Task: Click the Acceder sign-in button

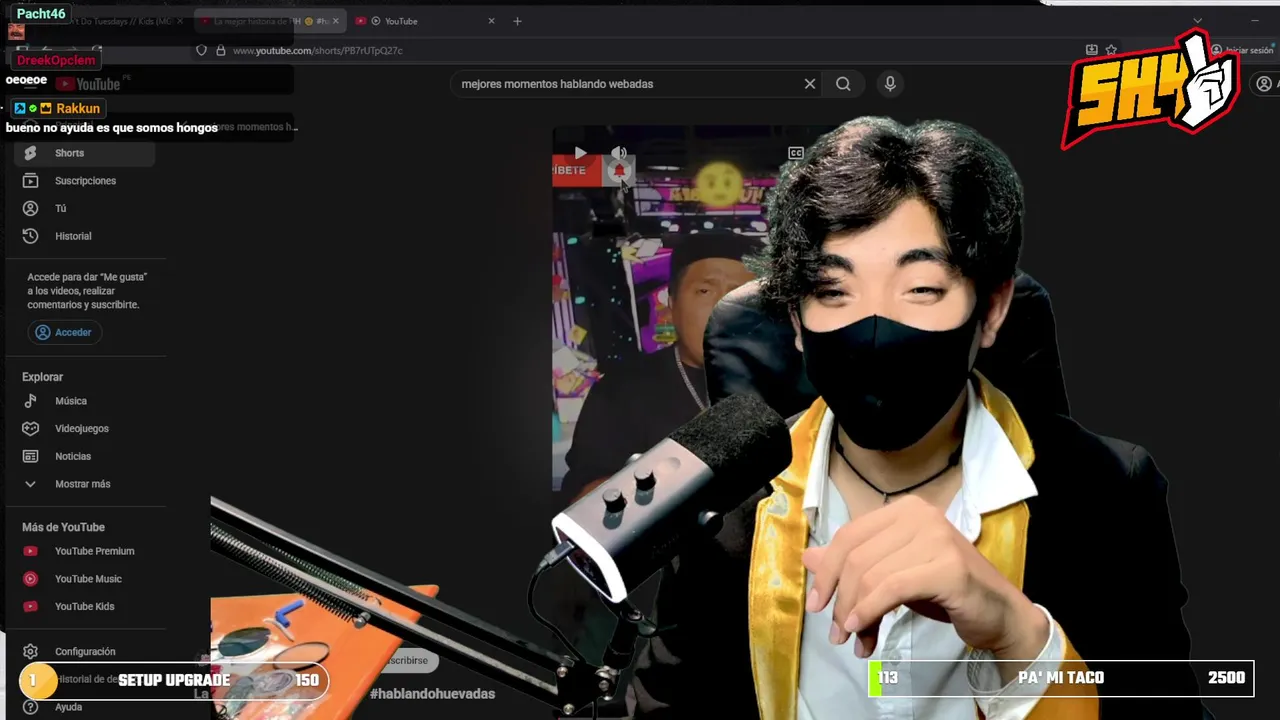Action: point(64,332)
